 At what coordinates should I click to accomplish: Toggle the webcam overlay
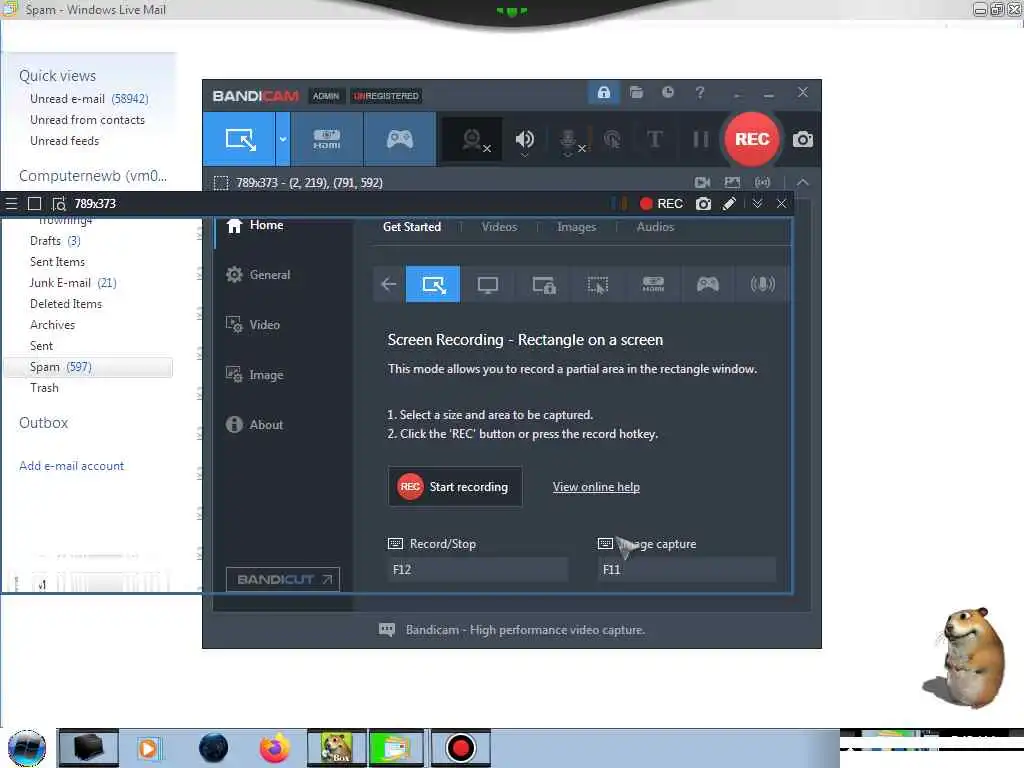(x=473, y=140)
